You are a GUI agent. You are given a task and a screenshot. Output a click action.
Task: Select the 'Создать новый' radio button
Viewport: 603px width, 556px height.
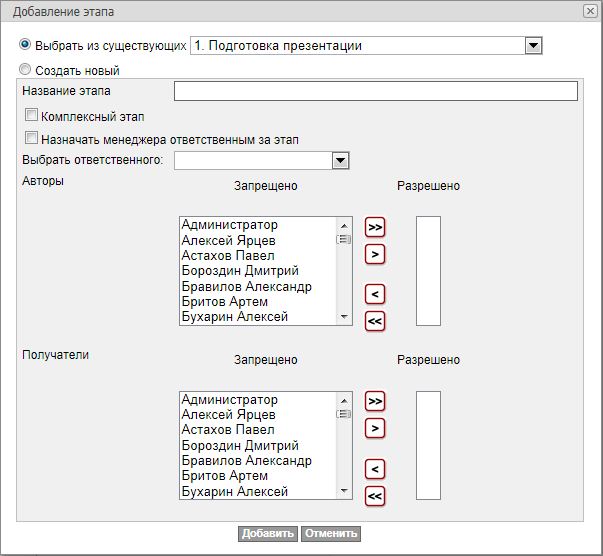pyautogui.click(x=25, y=71)
